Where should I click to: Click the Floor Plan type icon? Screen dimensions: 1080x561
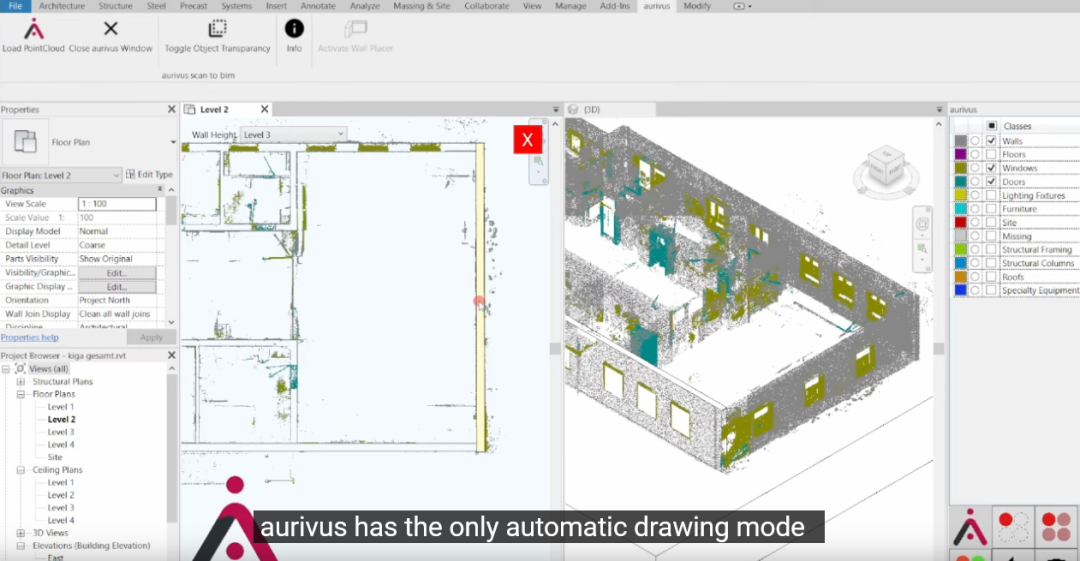pyautogui.click(x=25, y=142)
